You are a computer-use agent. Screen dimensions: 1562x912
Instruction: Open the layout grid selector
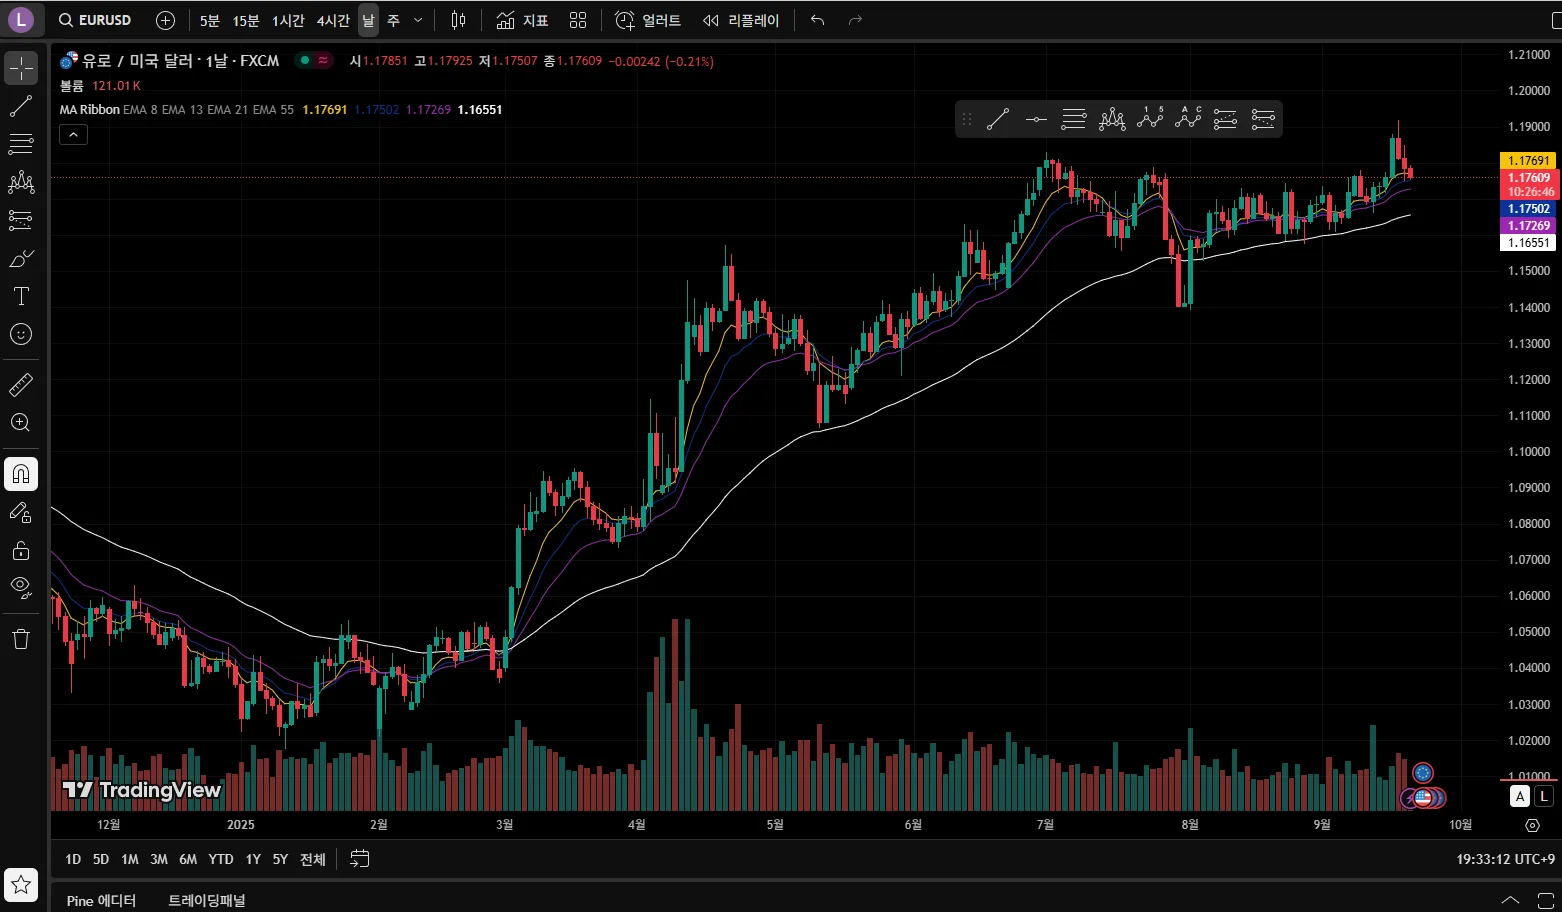[x=578, y=20]
